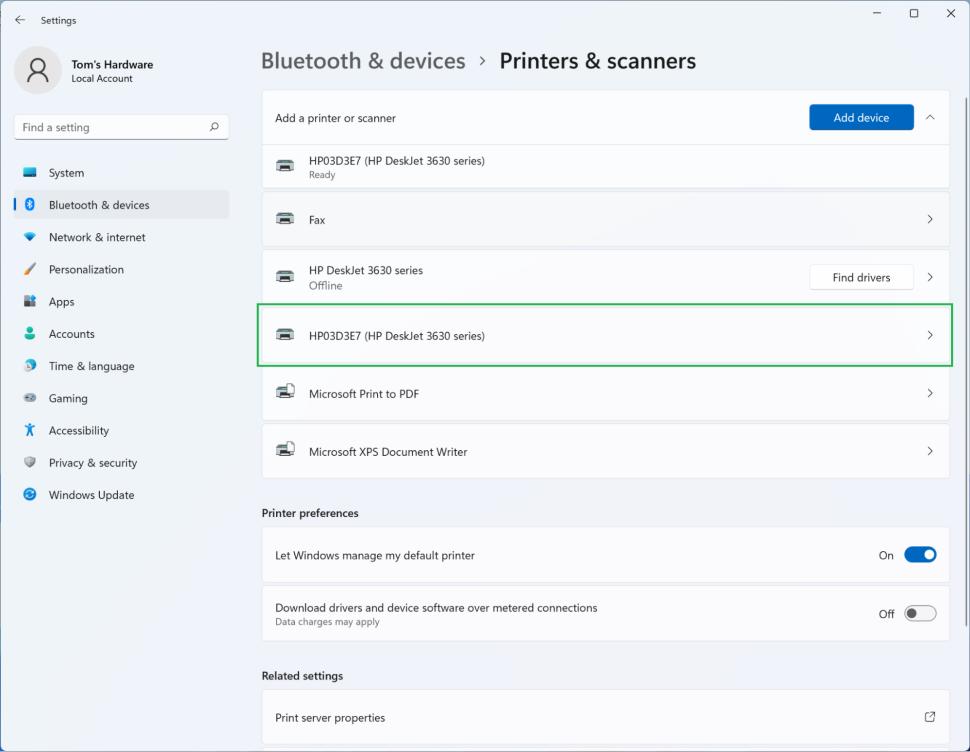The height and width of the screenshot is (752, 970).
Task: Enable download drivers over metered connections toggle
Action: pos(920,613)
